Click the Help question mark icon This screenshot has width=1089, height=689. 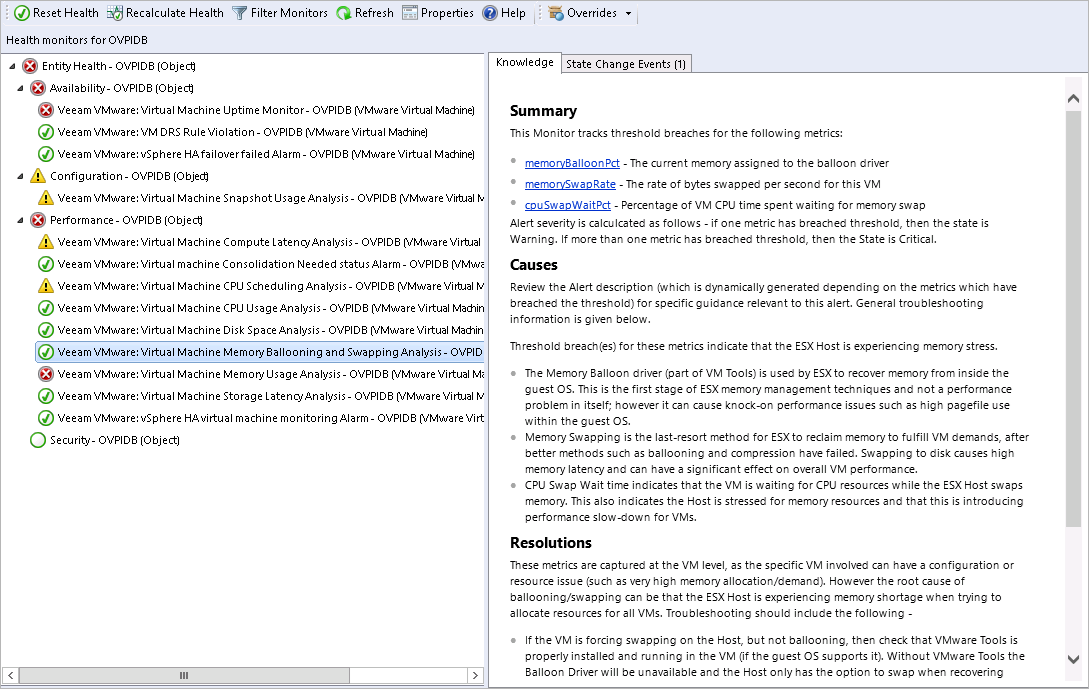(x=490, y=13)
